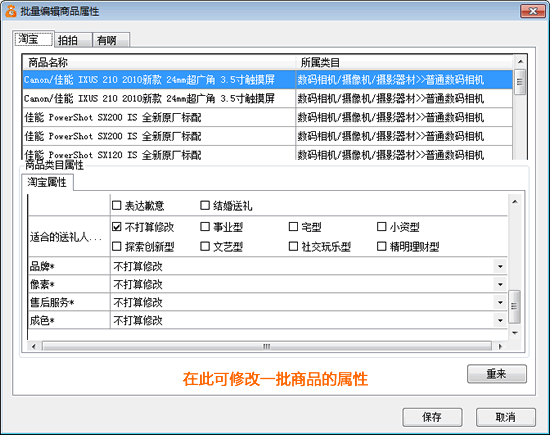The width and height of the screenshot is (550, 435).
Task: Check the 事业型 checkbox
Action: [x=205, y=227]
